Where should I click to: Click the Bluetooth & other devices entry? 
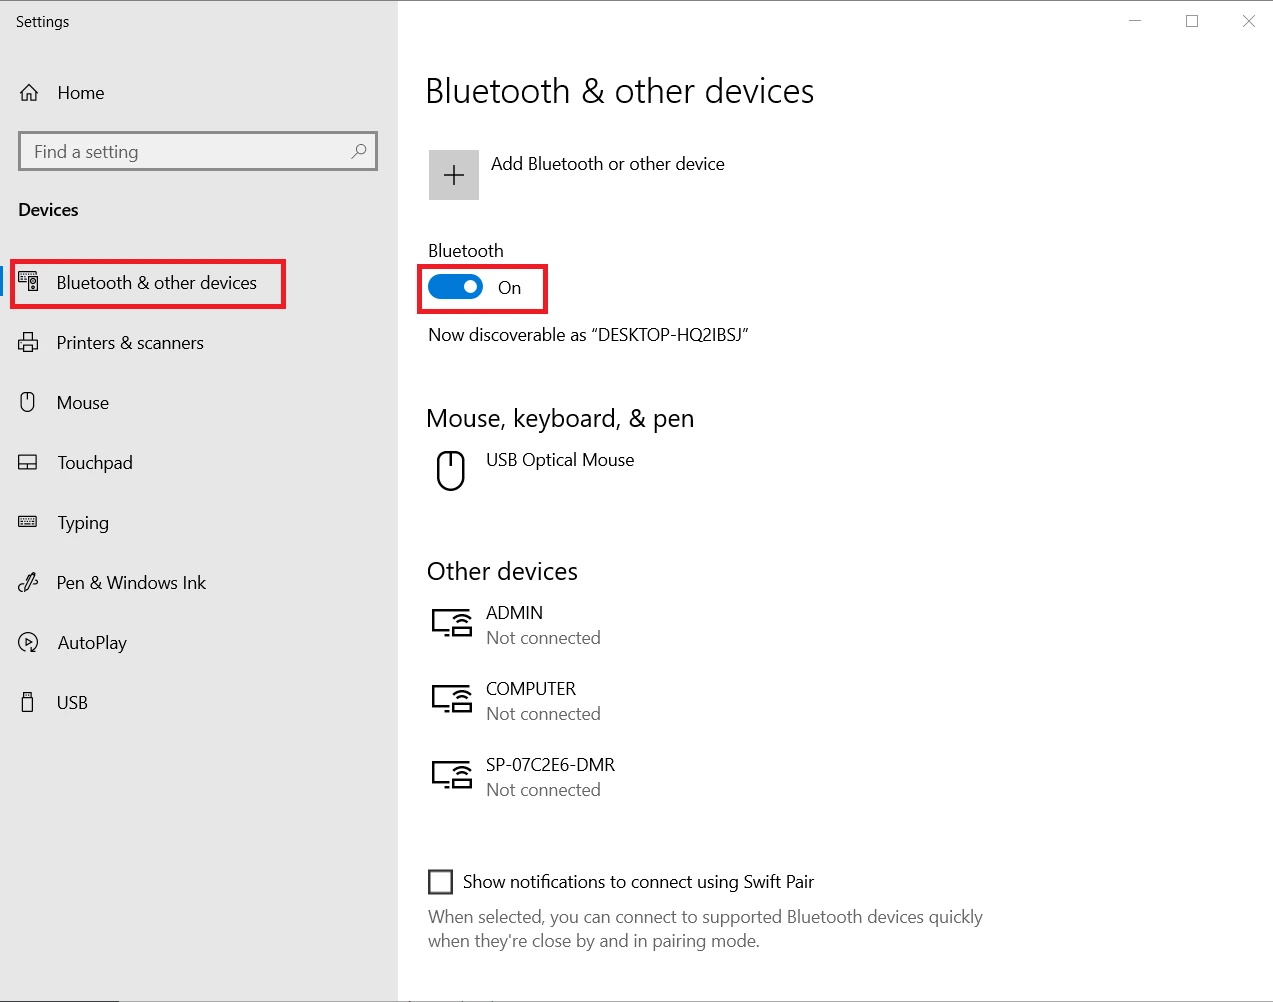[x=147, y=283]
